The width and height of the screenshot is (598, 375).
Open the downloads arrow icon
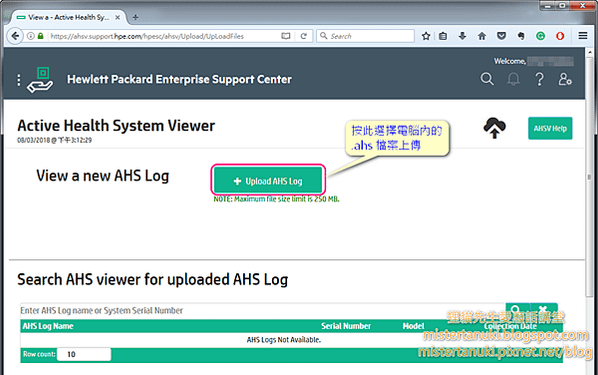click(x=462, y=36)
